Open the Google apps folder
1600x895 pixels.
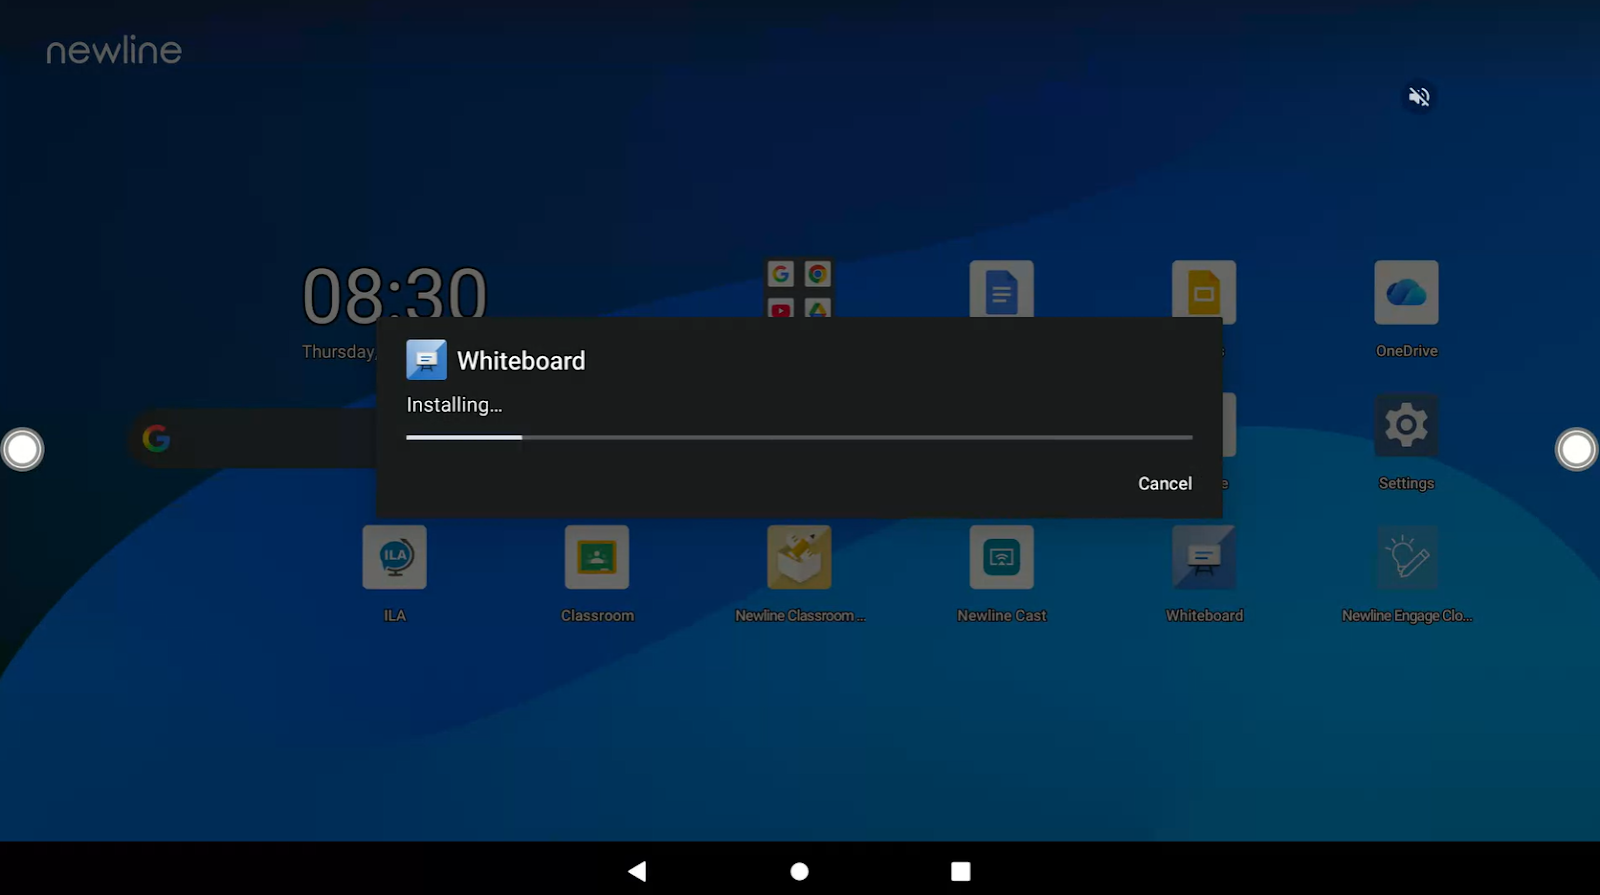799,289
